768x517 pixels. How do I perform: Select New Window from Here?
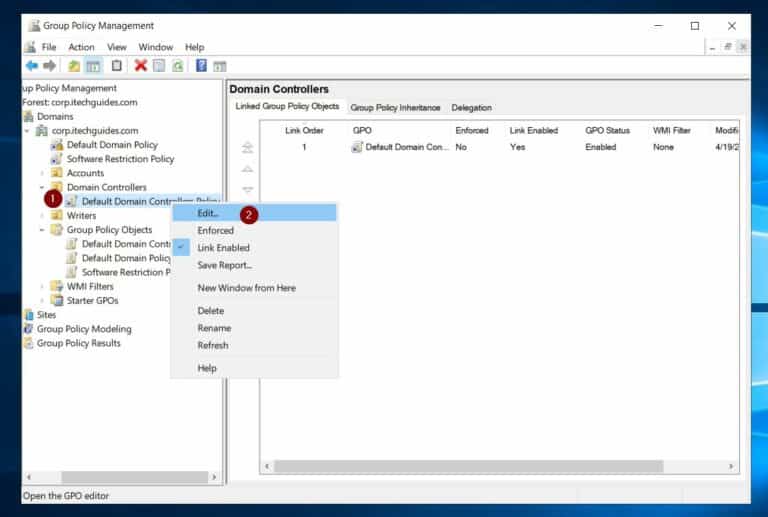pyautogui.click(x=254, y=288)
